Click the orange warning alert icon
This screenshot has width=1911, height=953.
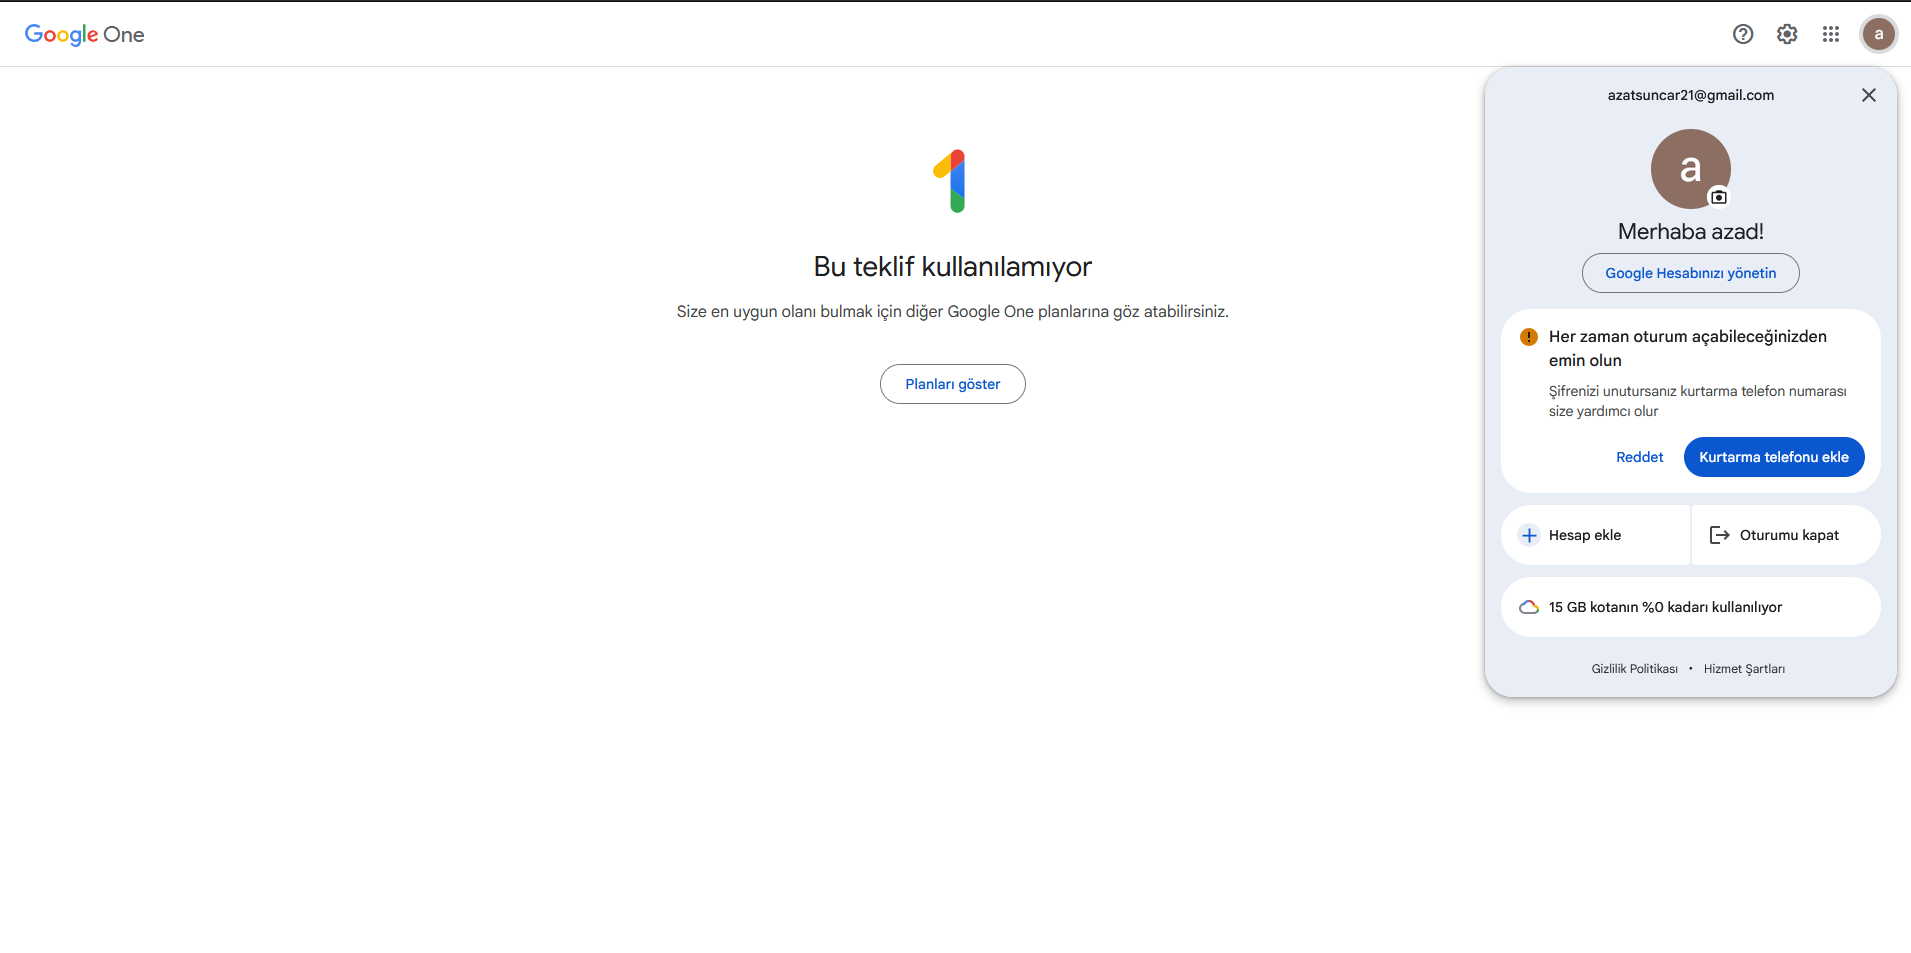(1529, 337)
